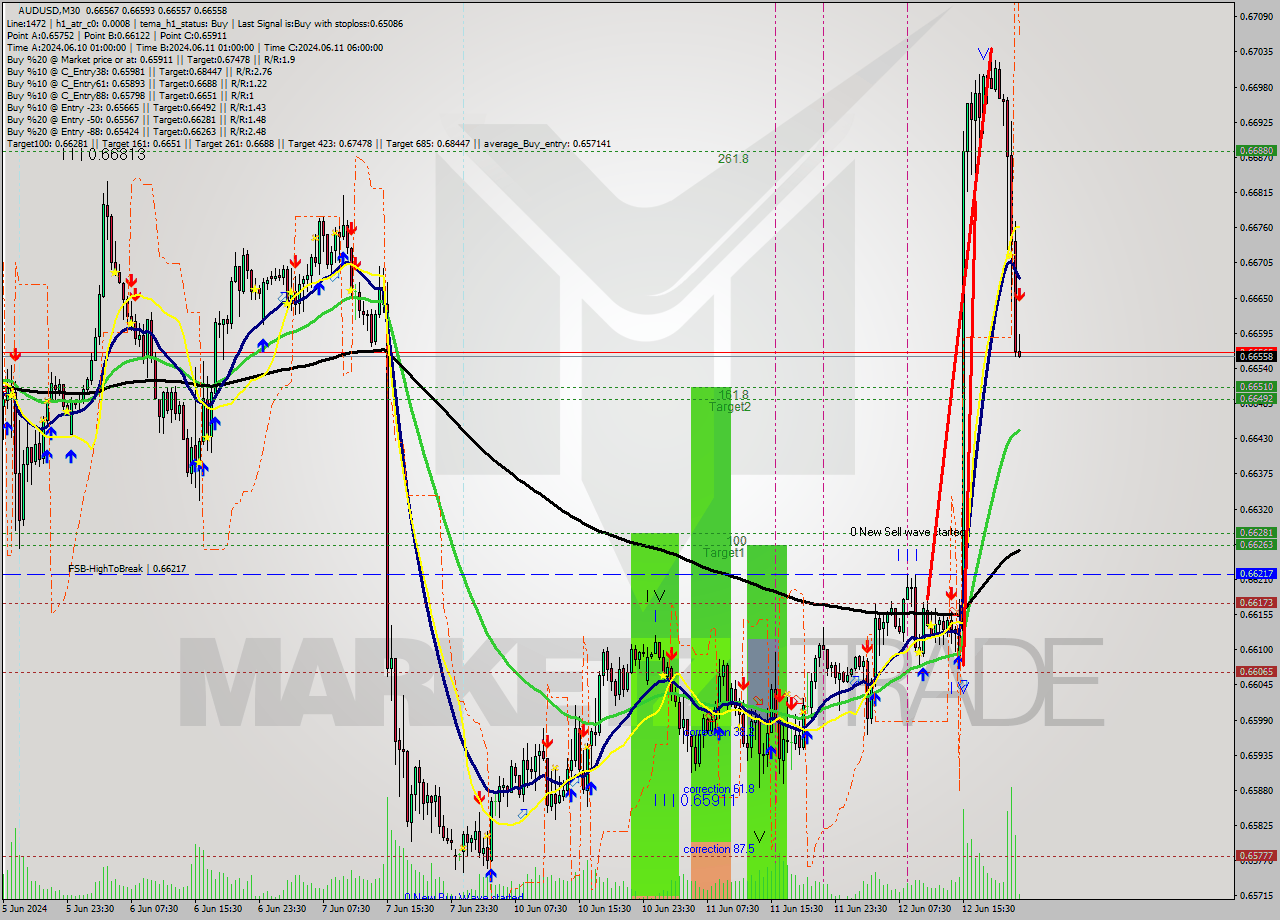
Task: Click the '5 Jun 2024' time axis label
Action: pos(26,909)
